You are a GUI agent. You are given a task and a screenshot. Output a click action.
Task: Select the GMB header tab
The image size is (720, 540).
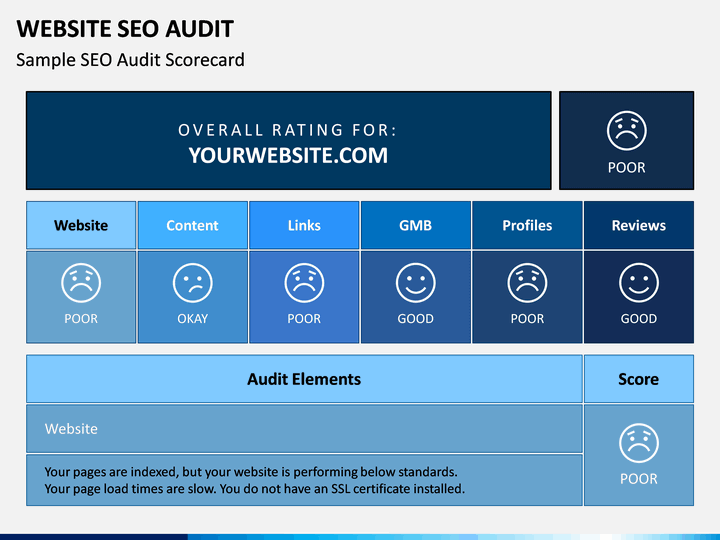pyautogui.click(x=416, y=225)
